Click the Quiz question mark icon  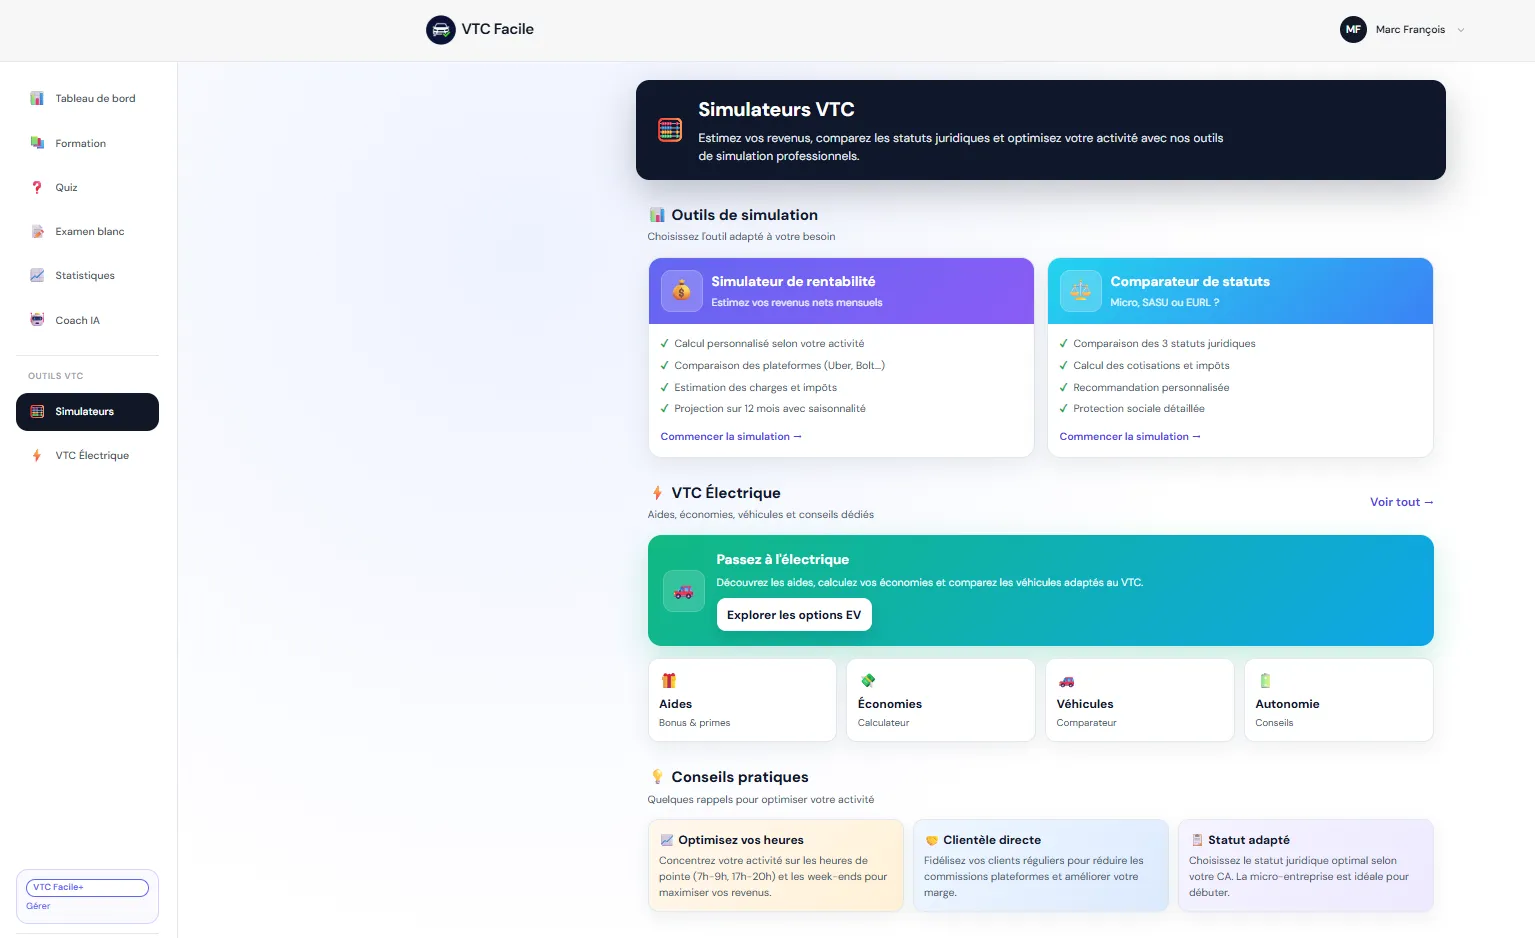(x=37, y=187)
